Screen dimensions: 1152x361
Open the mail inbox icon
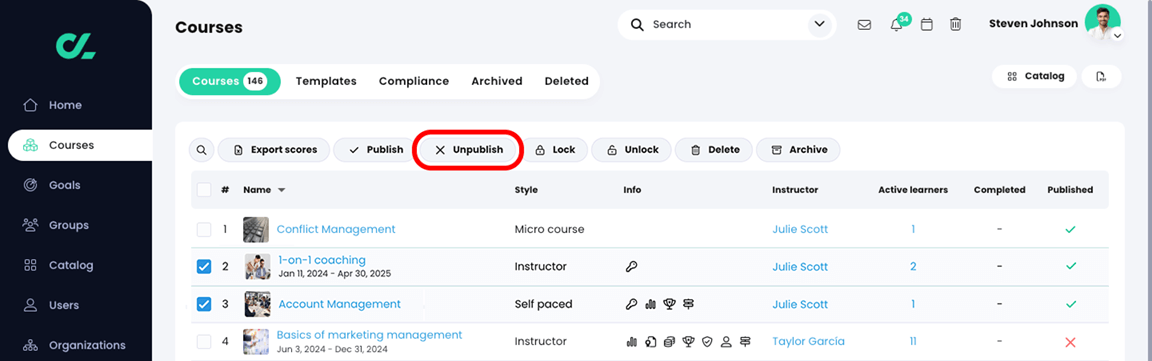coord(865,24)
